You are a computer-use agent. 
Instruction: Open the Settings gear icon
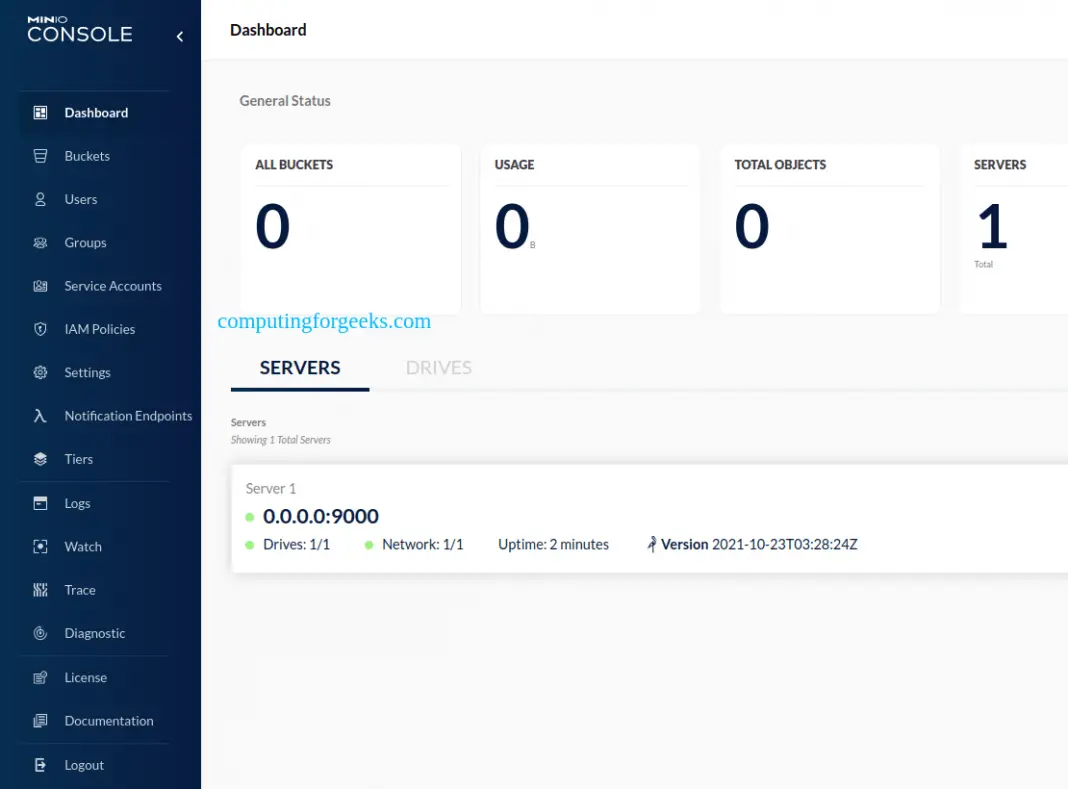pos(39,372)
